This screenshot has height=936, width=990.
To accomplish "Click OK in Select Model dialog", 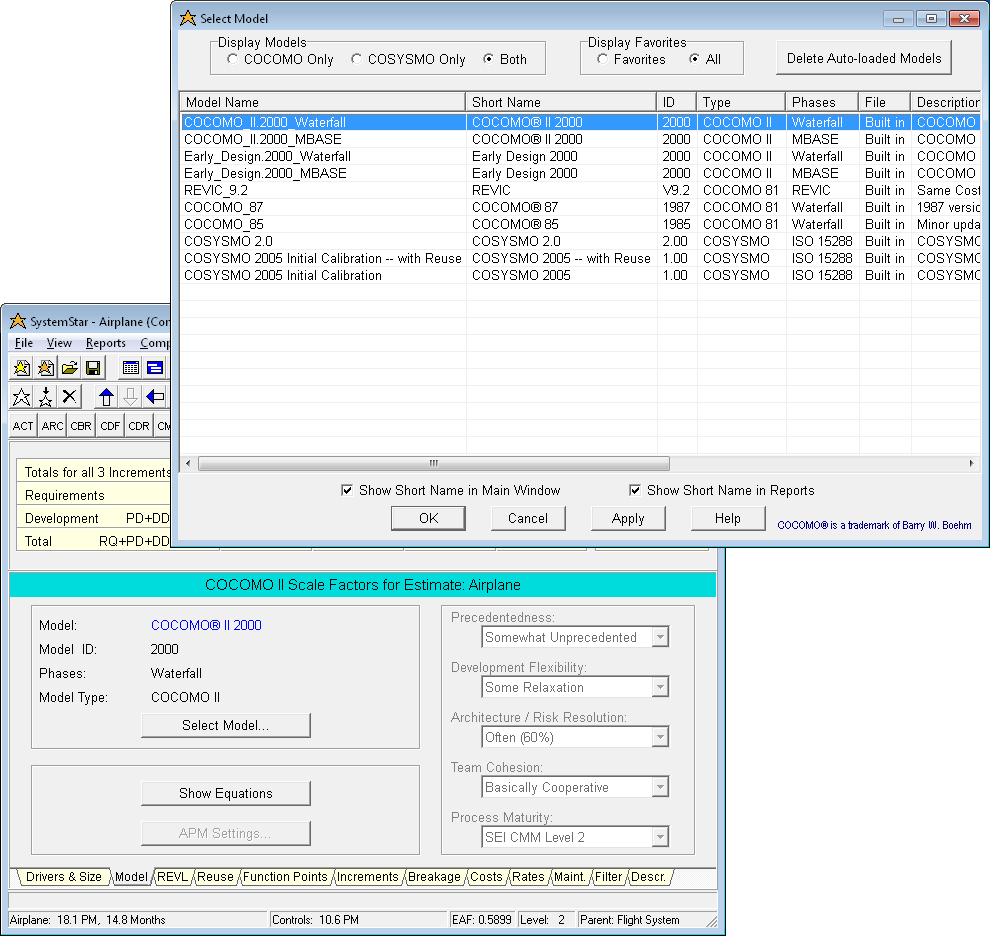I will coord(428,519).
